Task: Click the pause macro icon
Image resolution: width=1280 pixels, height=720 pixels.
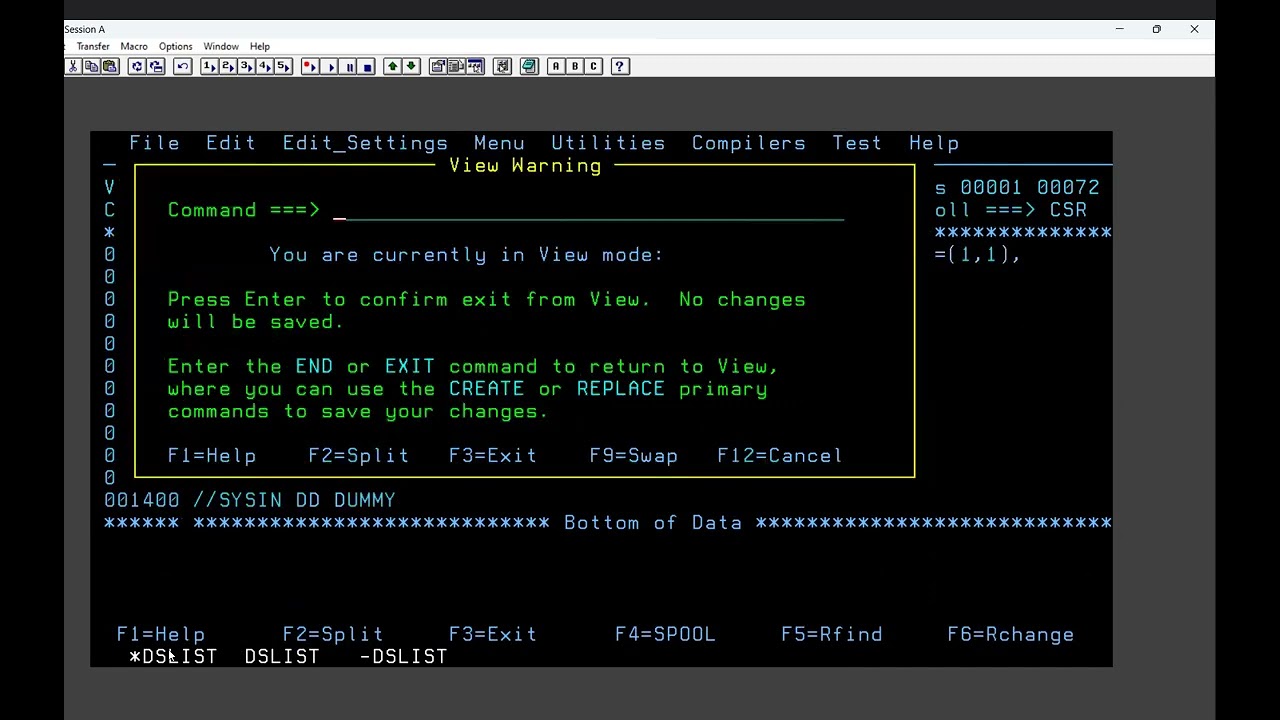Action: coord(349,66)
